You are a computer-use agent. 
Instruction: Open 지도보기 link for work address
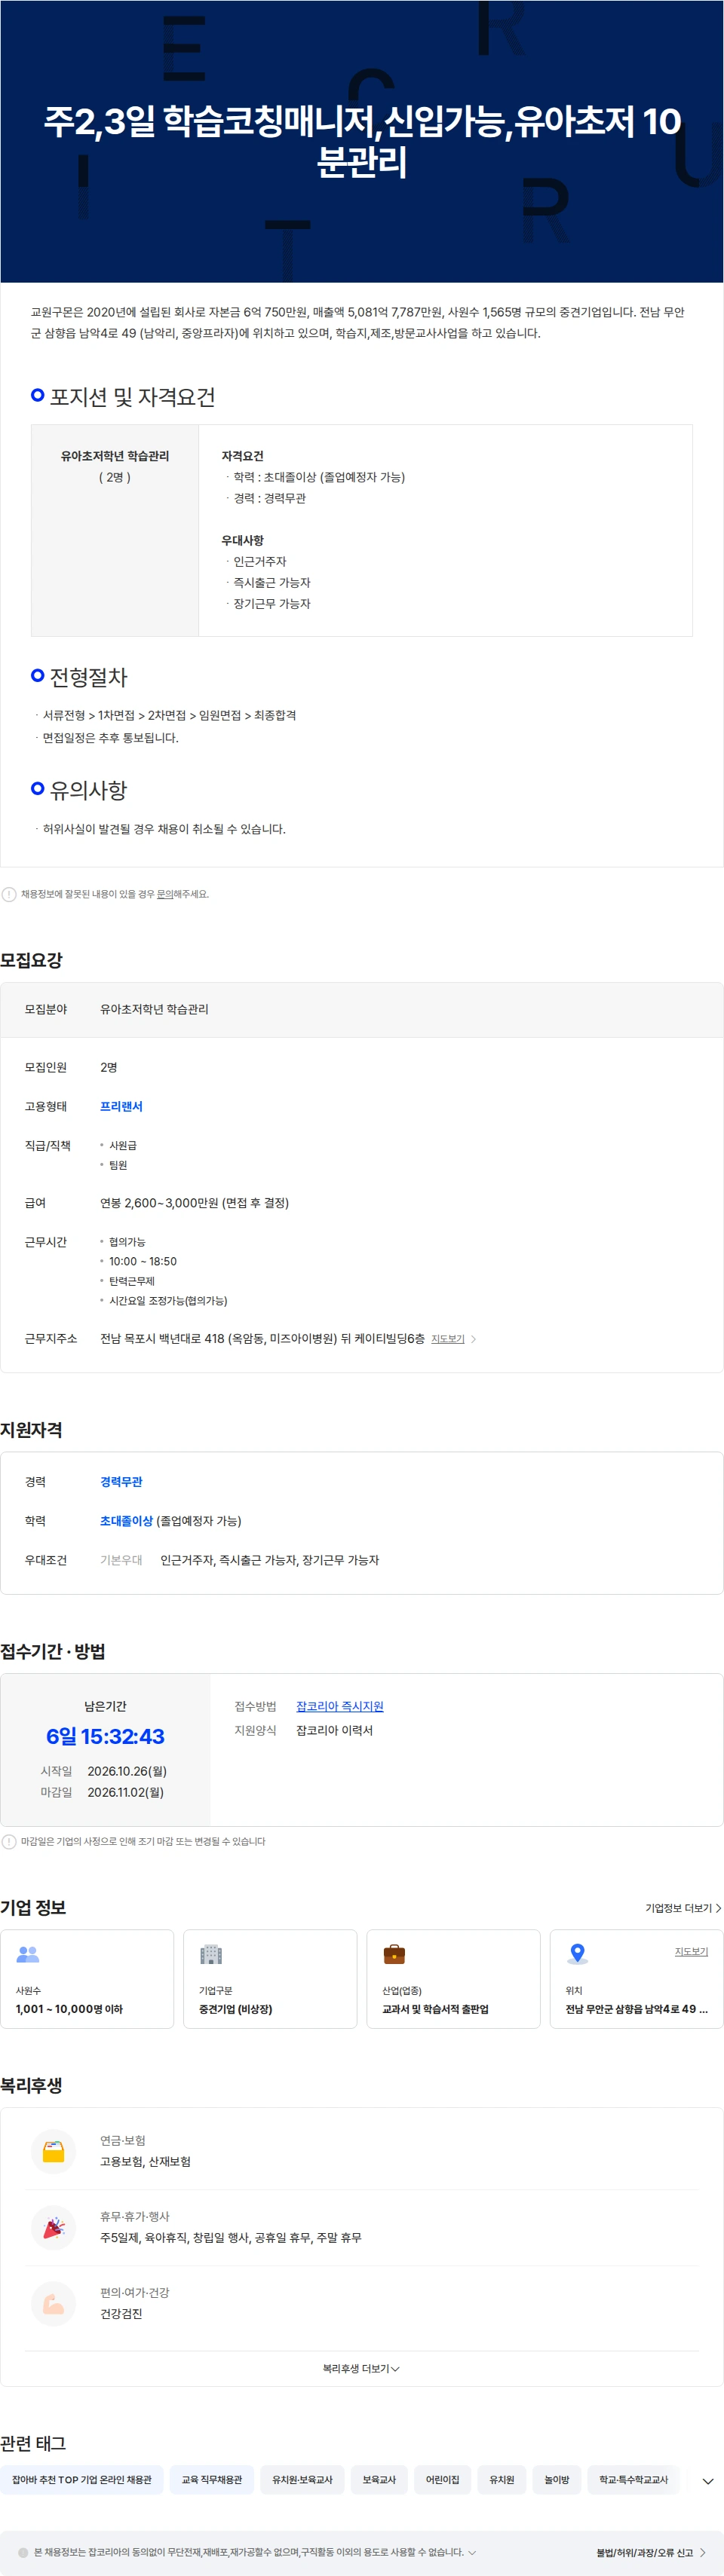[448, 1338]
